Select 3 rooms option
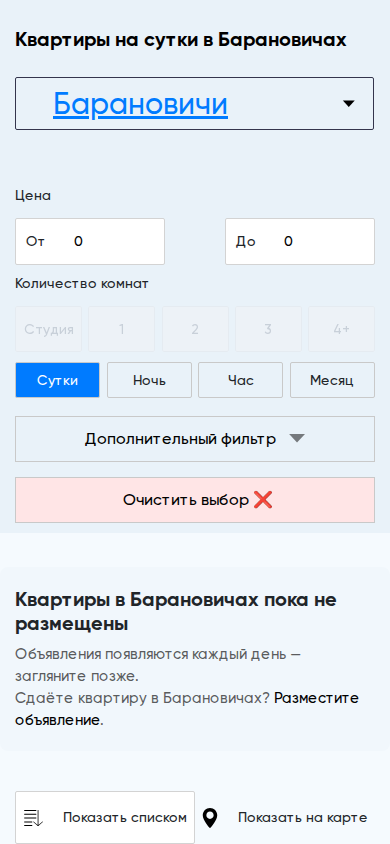The width and height of the screenshot is (390, 844). (268, 329)
